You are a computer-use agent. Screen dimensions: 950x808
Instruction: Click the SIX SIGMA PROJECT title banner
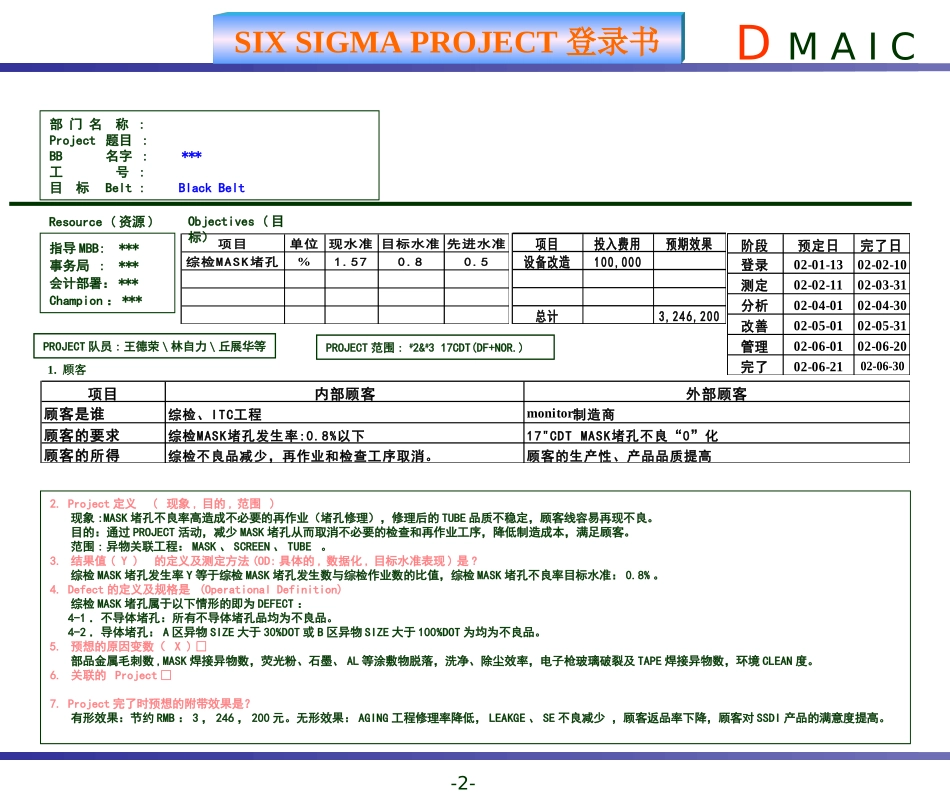[x=448, y=38]
